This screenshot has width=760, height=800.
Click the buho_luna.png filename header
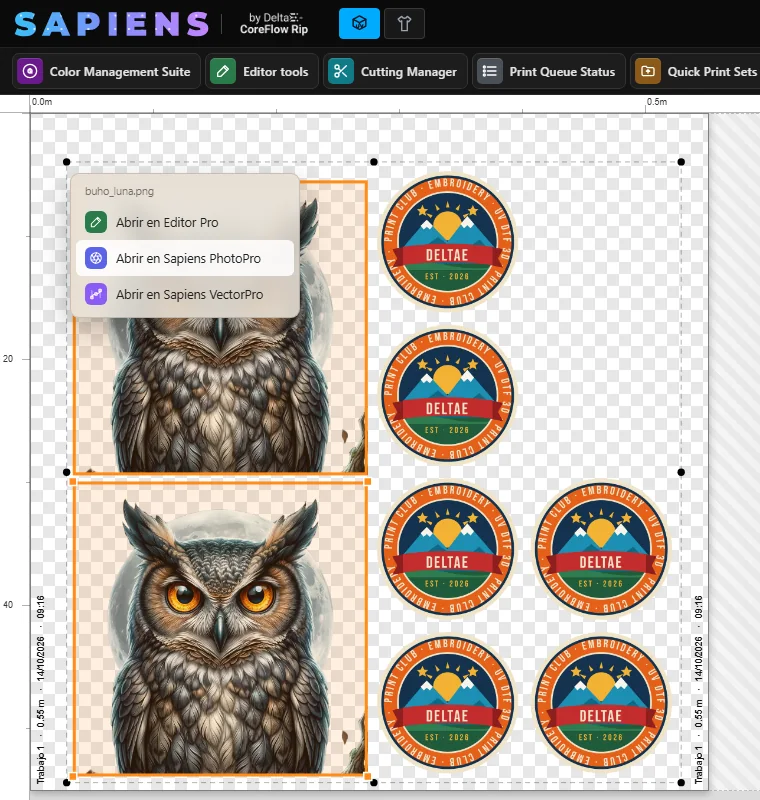[x=119, y=191]
